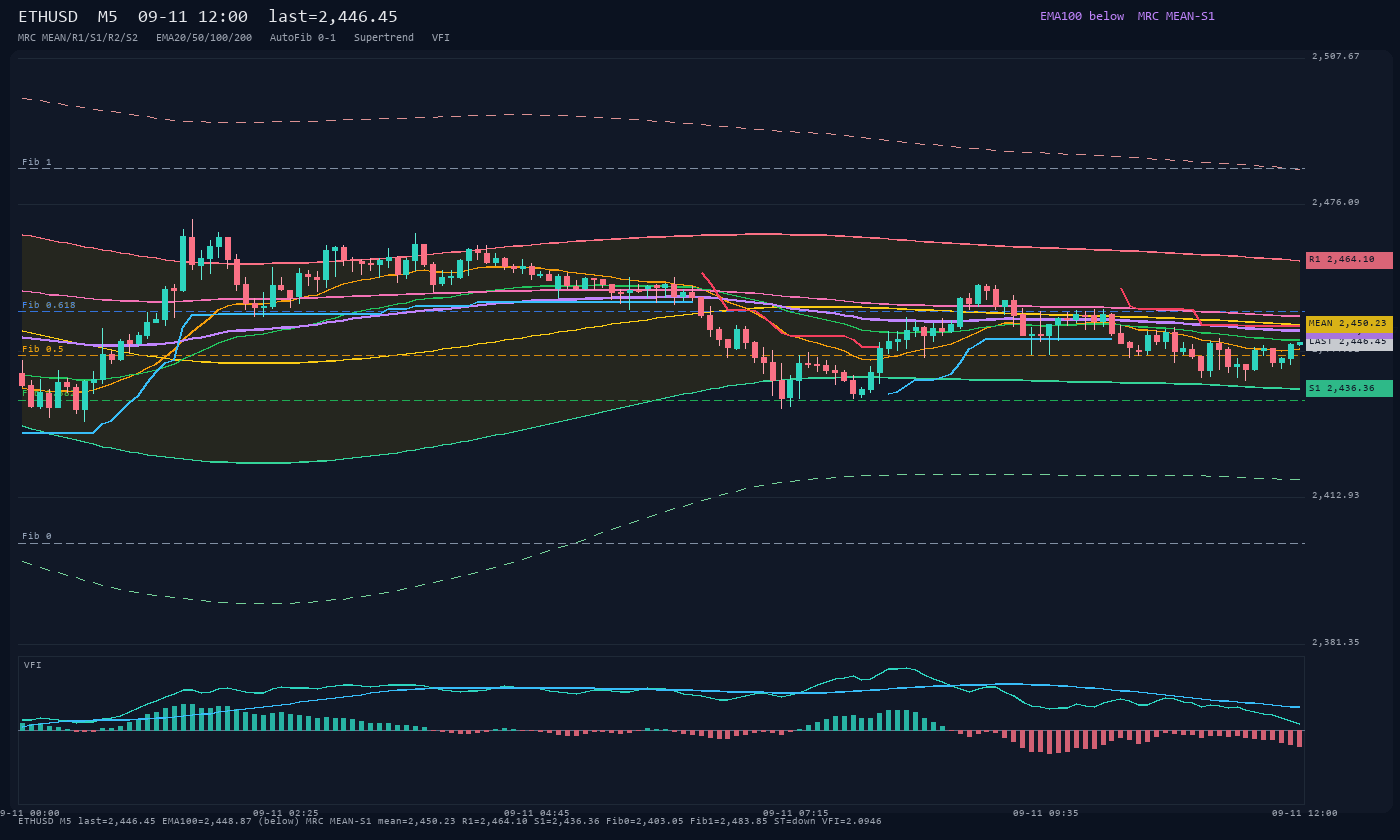Click the 2,381.35 price axis label
1400x840 pixels.
(1336, 642)
